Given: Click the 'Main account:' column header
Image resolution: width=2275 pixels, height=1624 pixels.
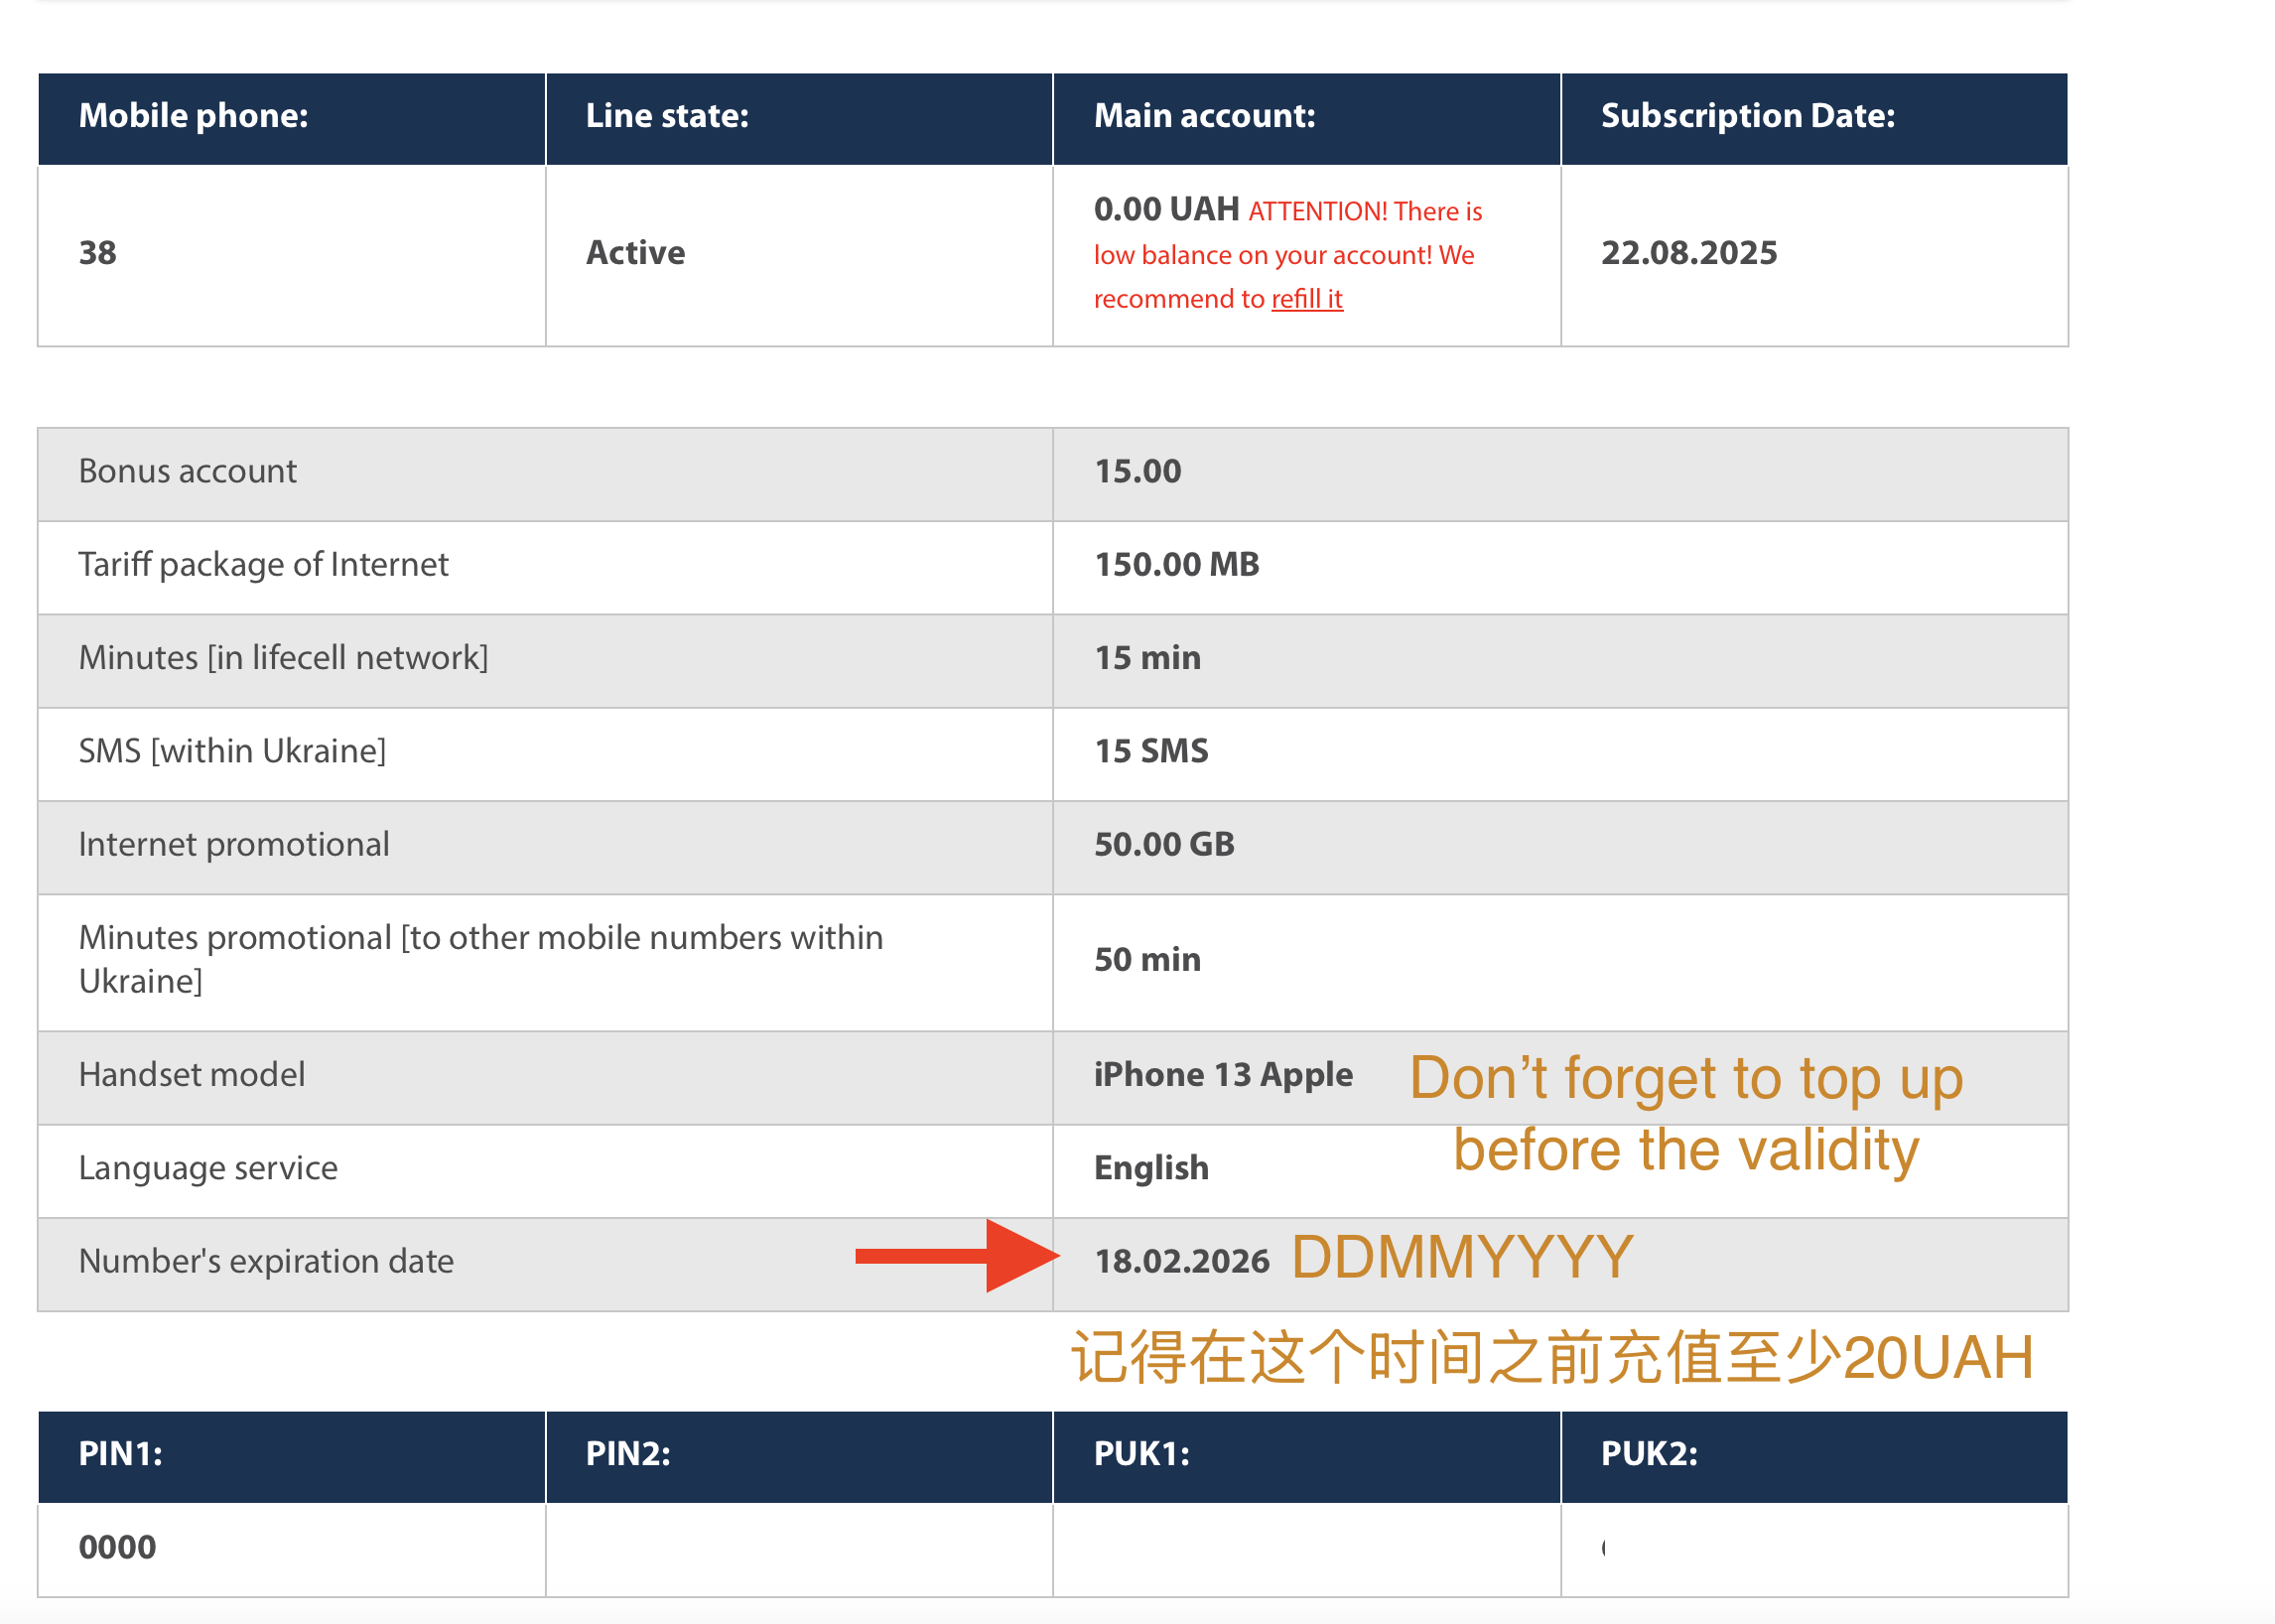Looking at the screenshot, I should pyautogui.click(x=1204, y=116).
